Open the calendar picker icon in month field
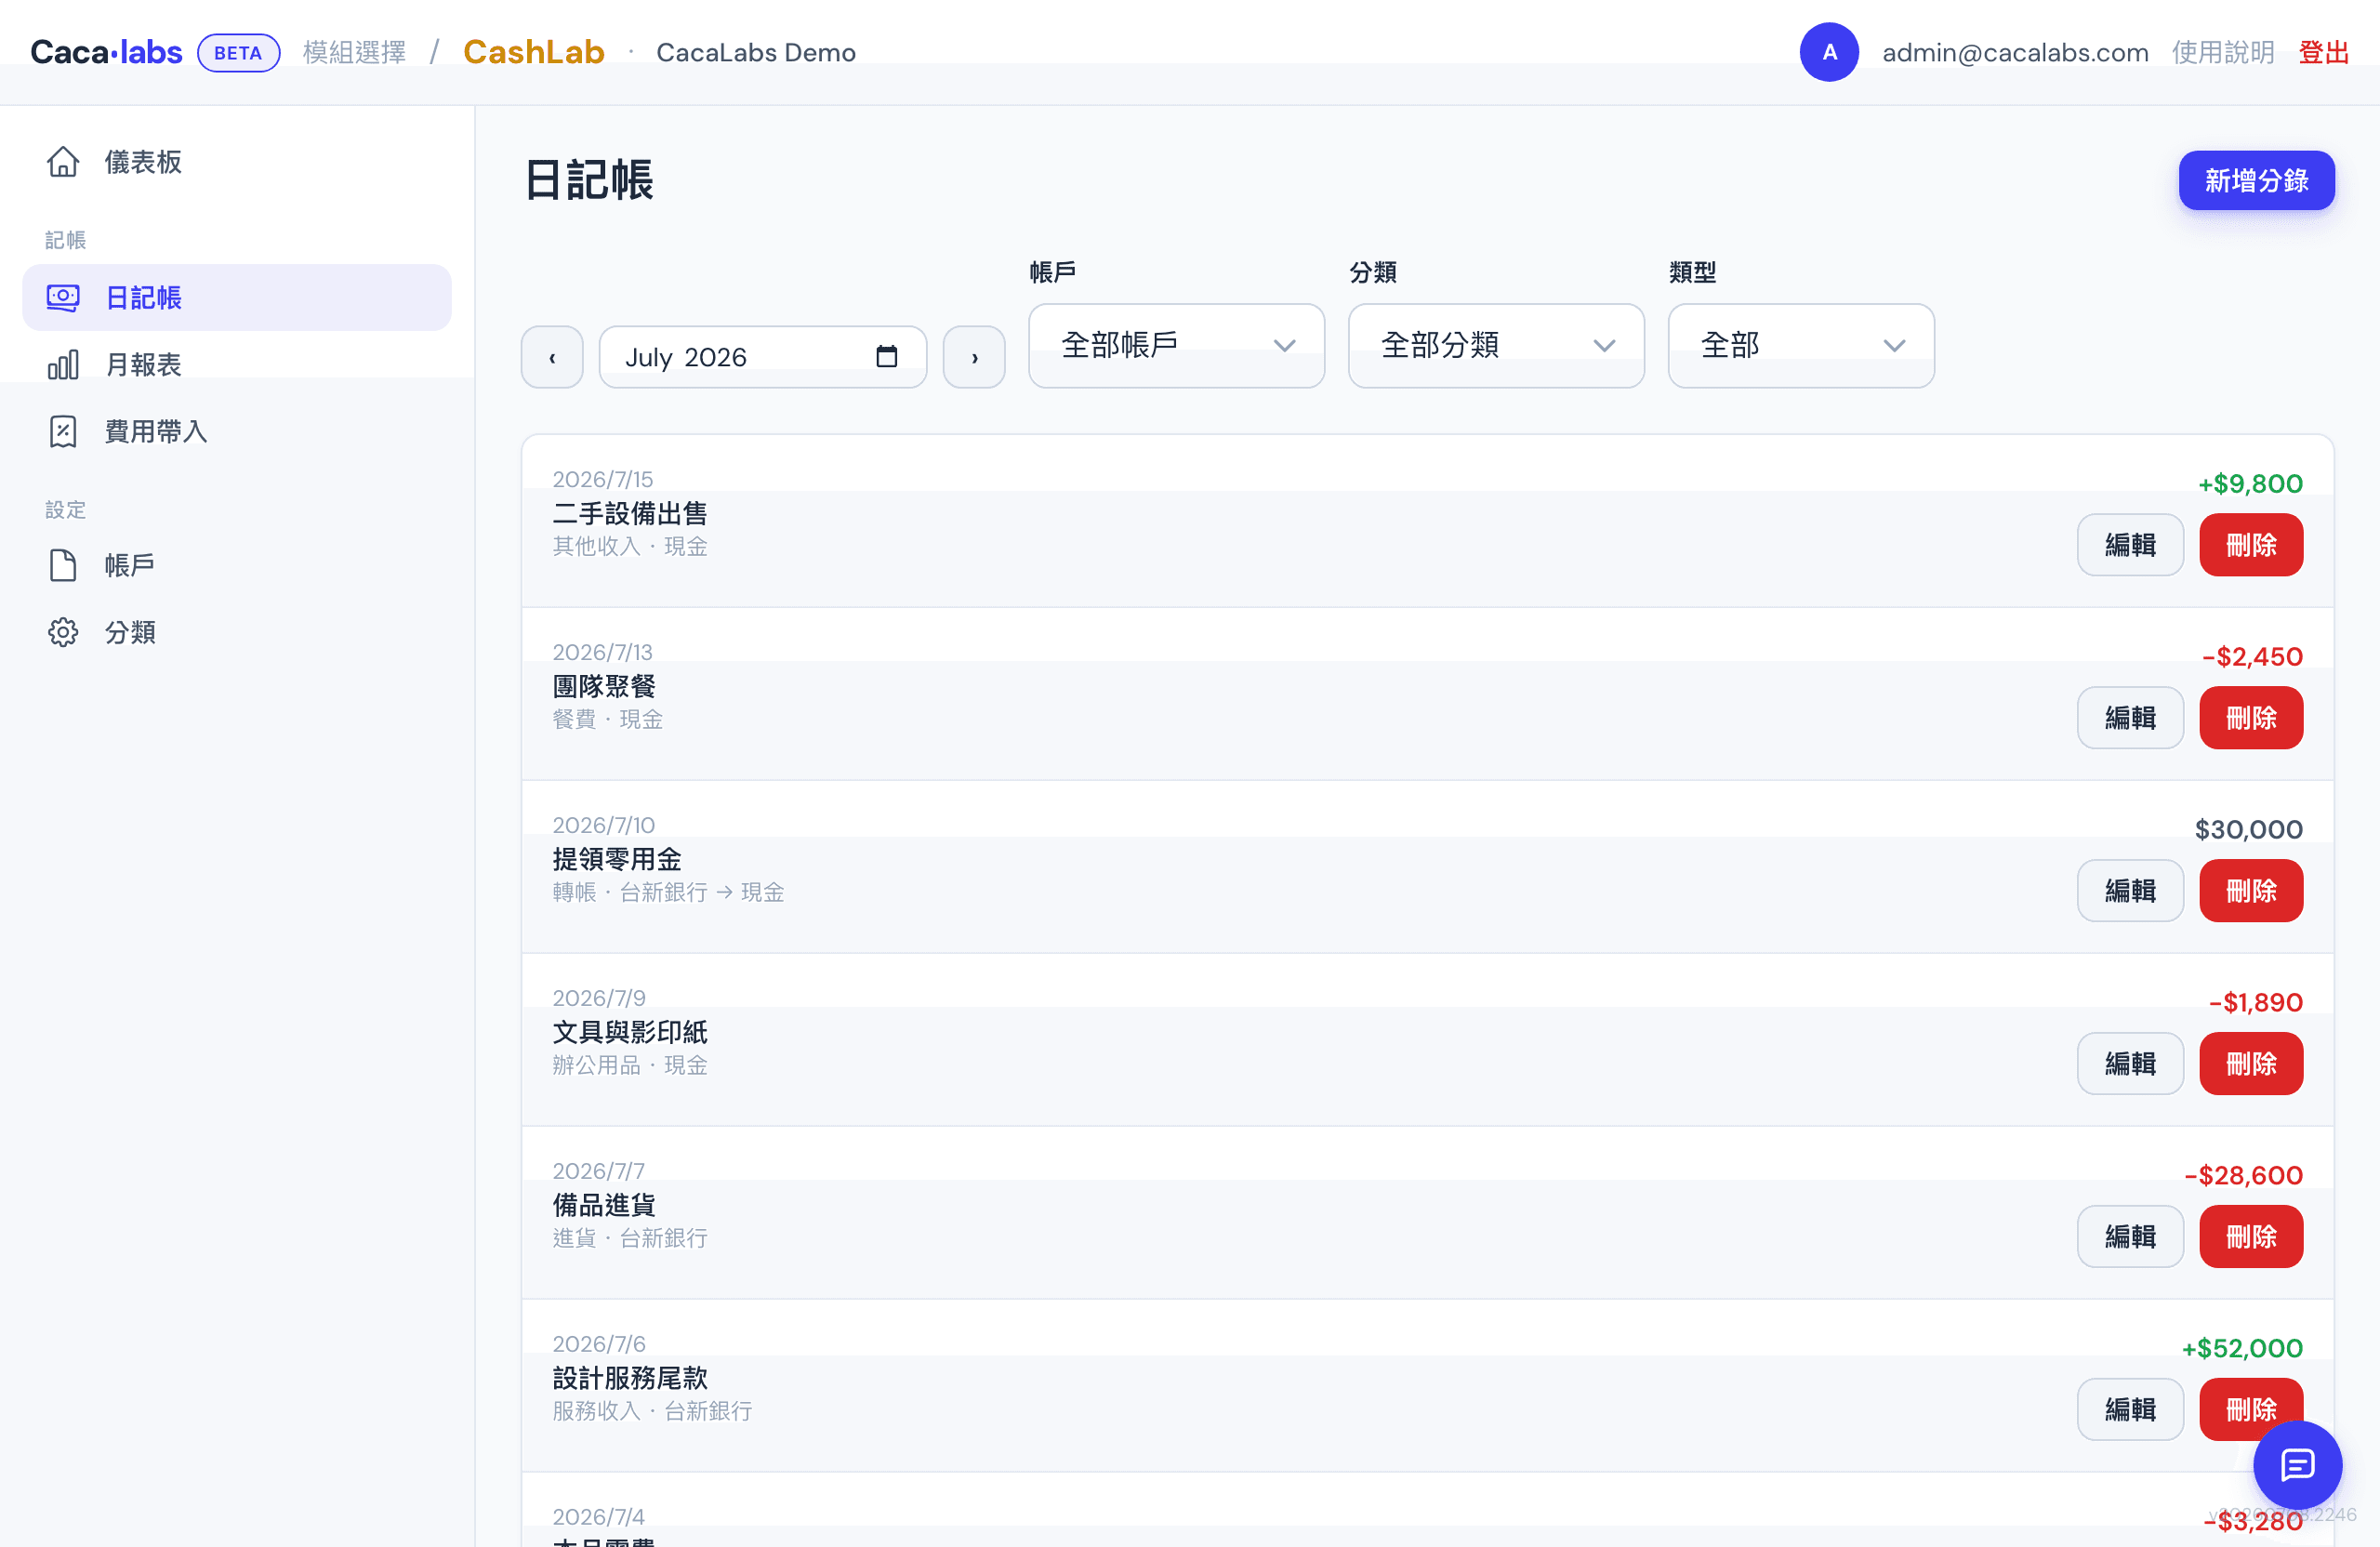This screenshot has height=1547, width=2380. (x=886, y=357)
